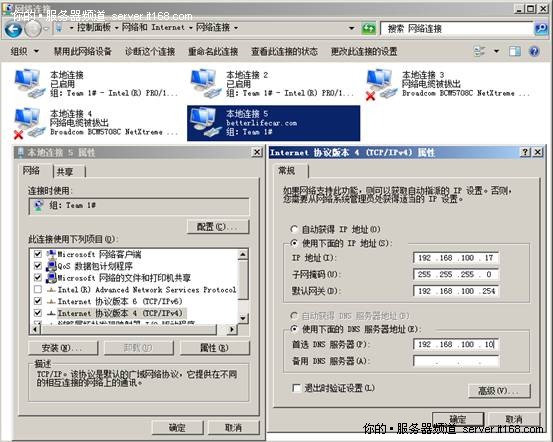The image size is (553, 442).
Task: Select 使用下面的 DNS 服务器地址 radio button
Action: click(x=294, y=329)
